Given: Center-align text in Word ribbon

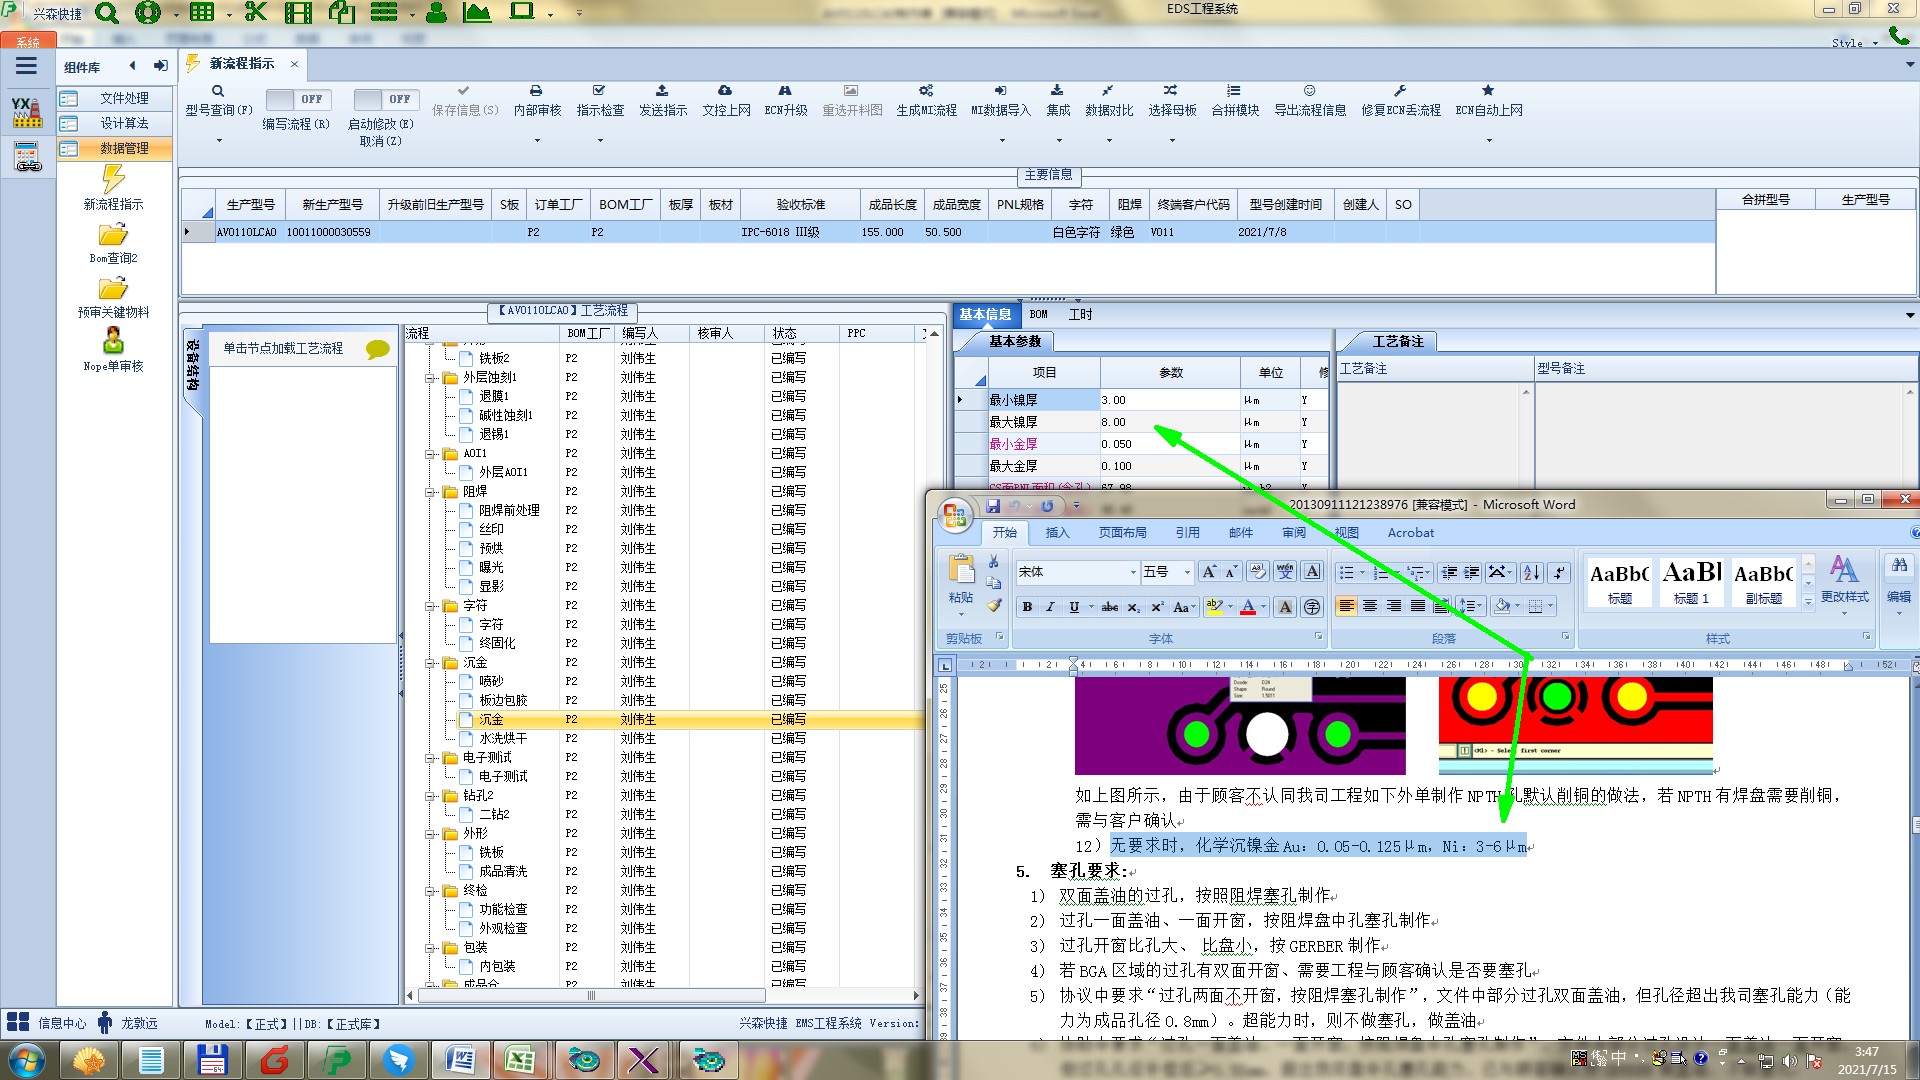Looking at the screenshot, I should 1370,607.
